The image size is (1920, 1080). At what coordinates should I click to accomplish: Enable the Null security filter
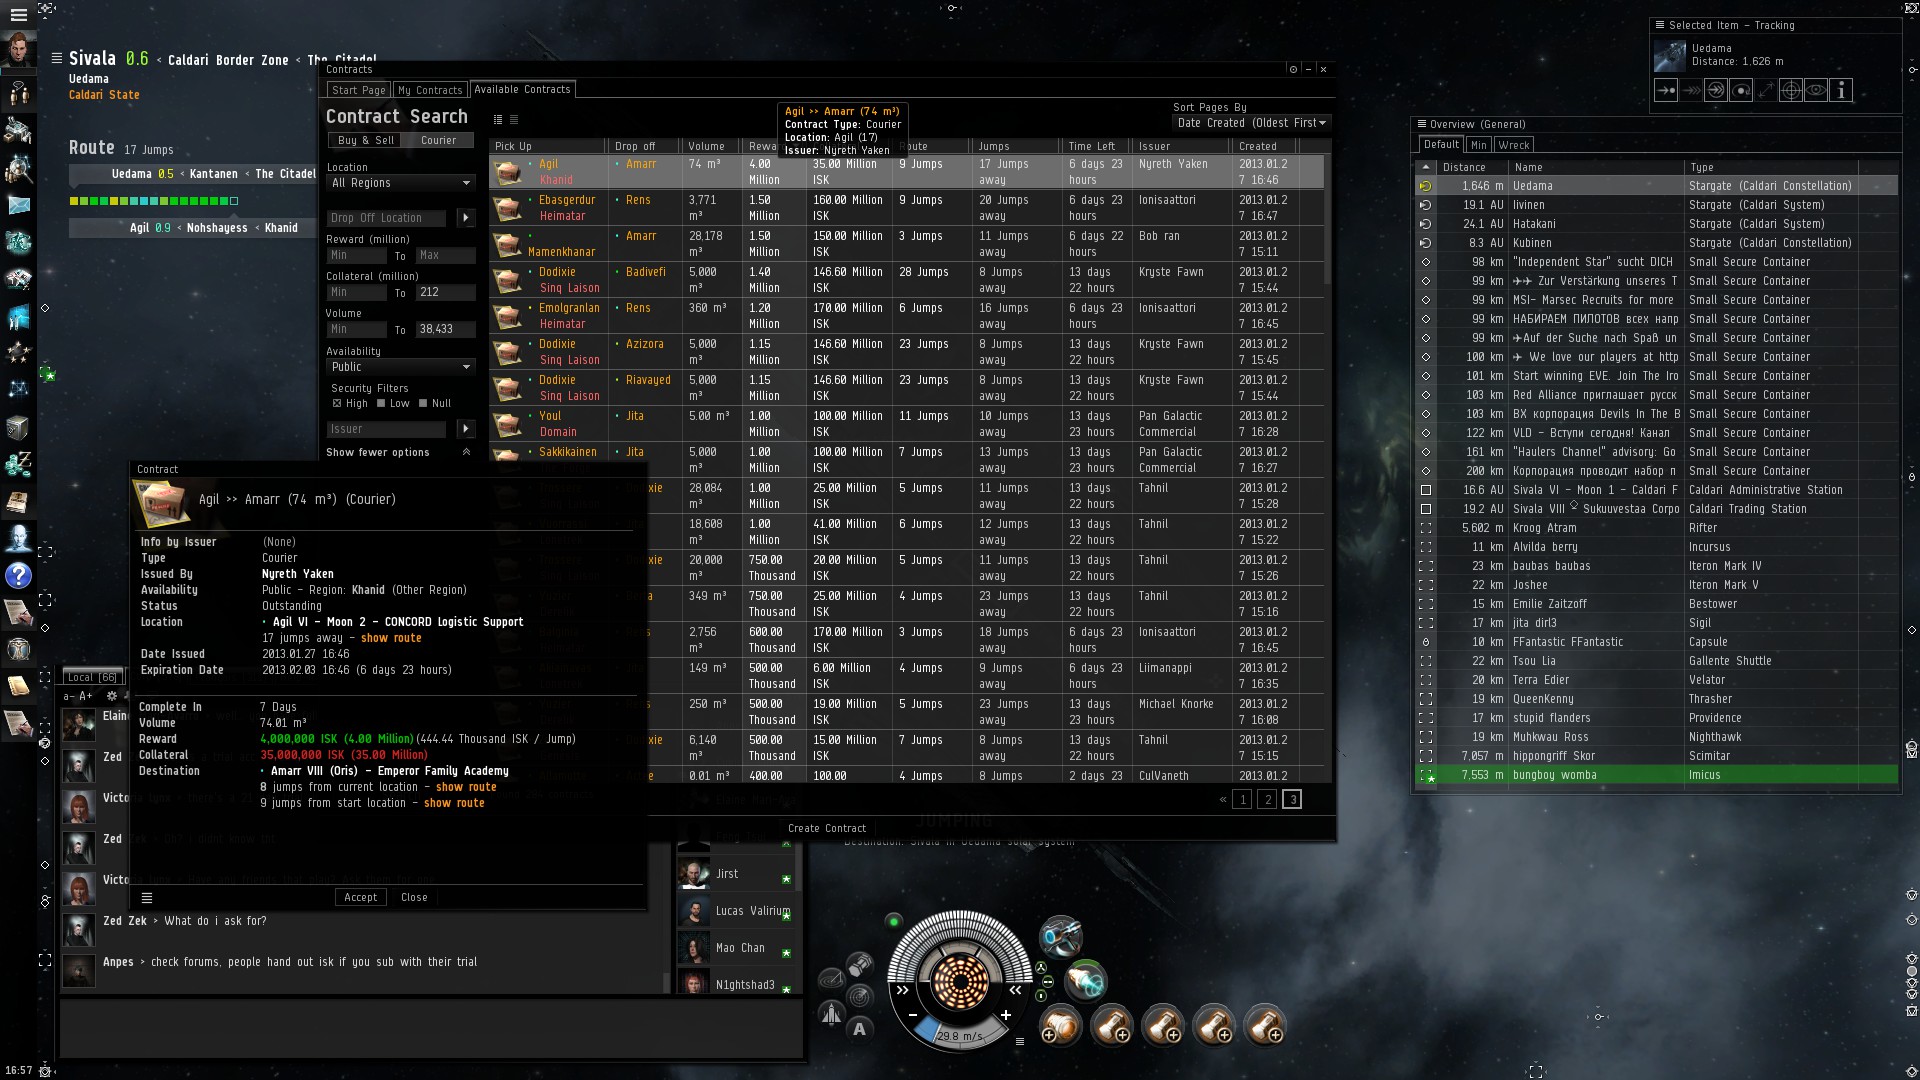coord(423,404)
